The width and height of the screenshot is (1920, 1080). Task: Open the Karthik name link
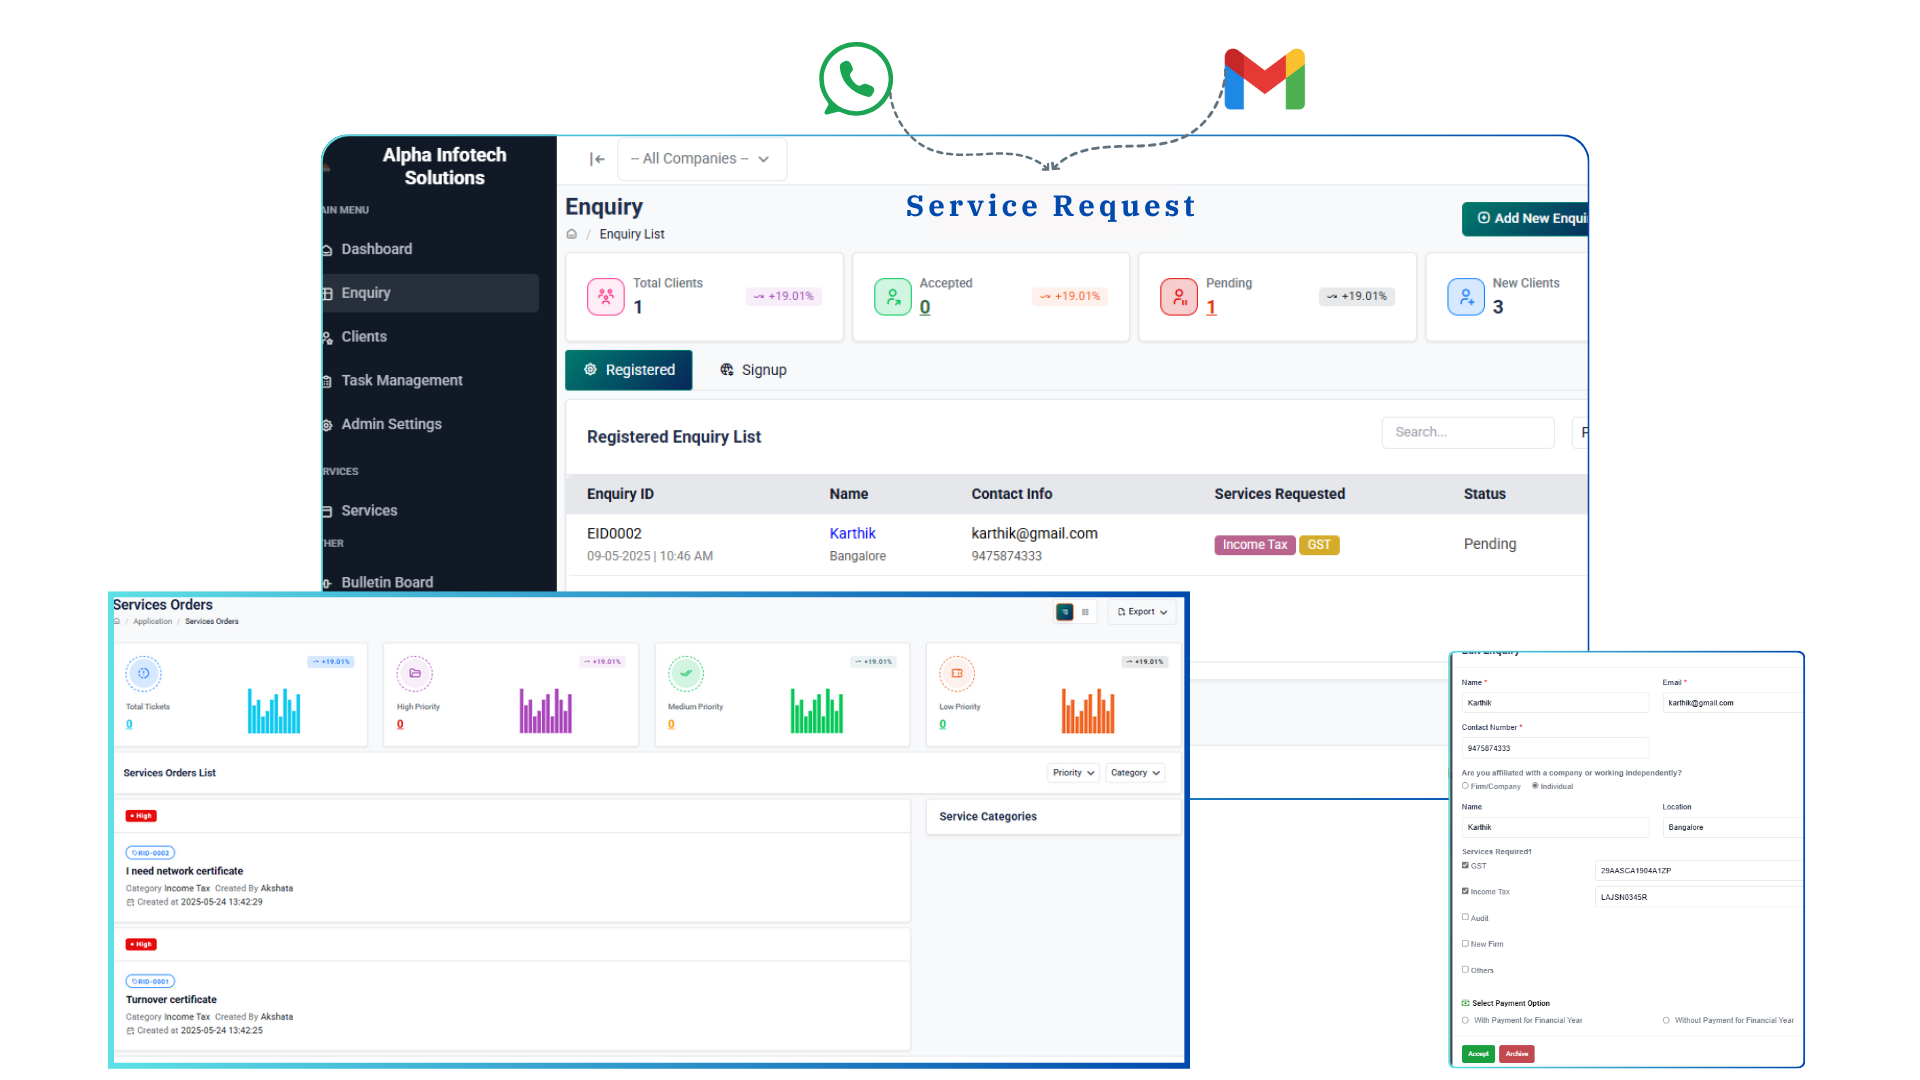tap(852, 534)
